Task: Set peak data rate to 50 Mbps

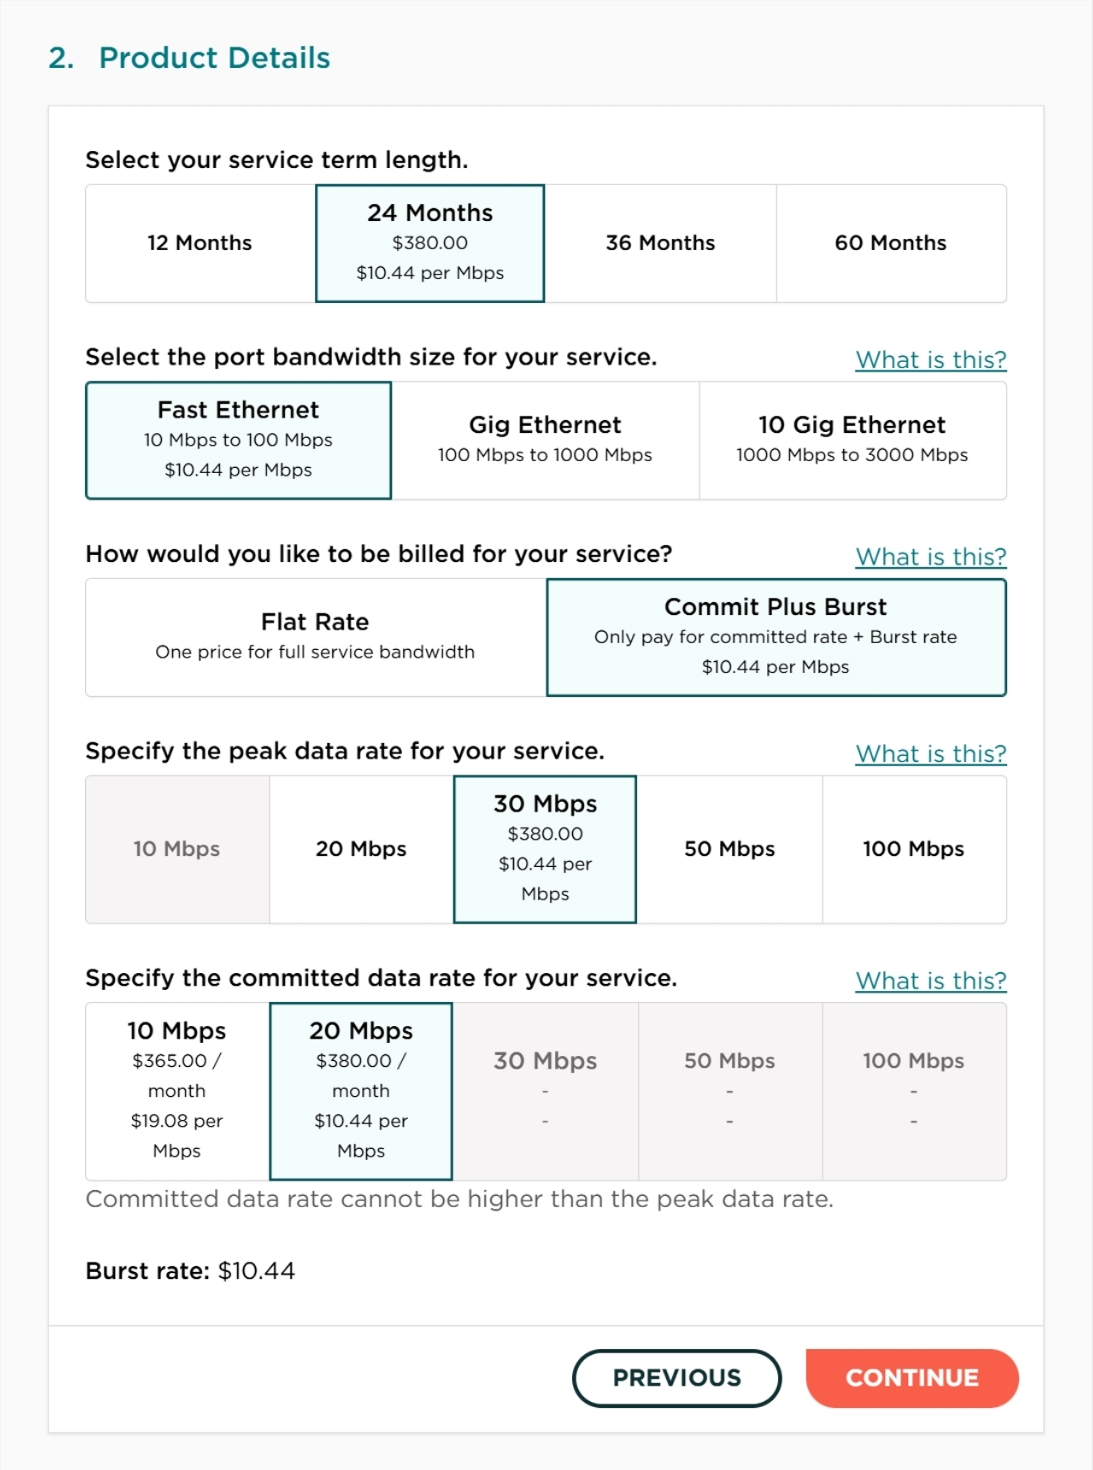Action: coord(729,849)
